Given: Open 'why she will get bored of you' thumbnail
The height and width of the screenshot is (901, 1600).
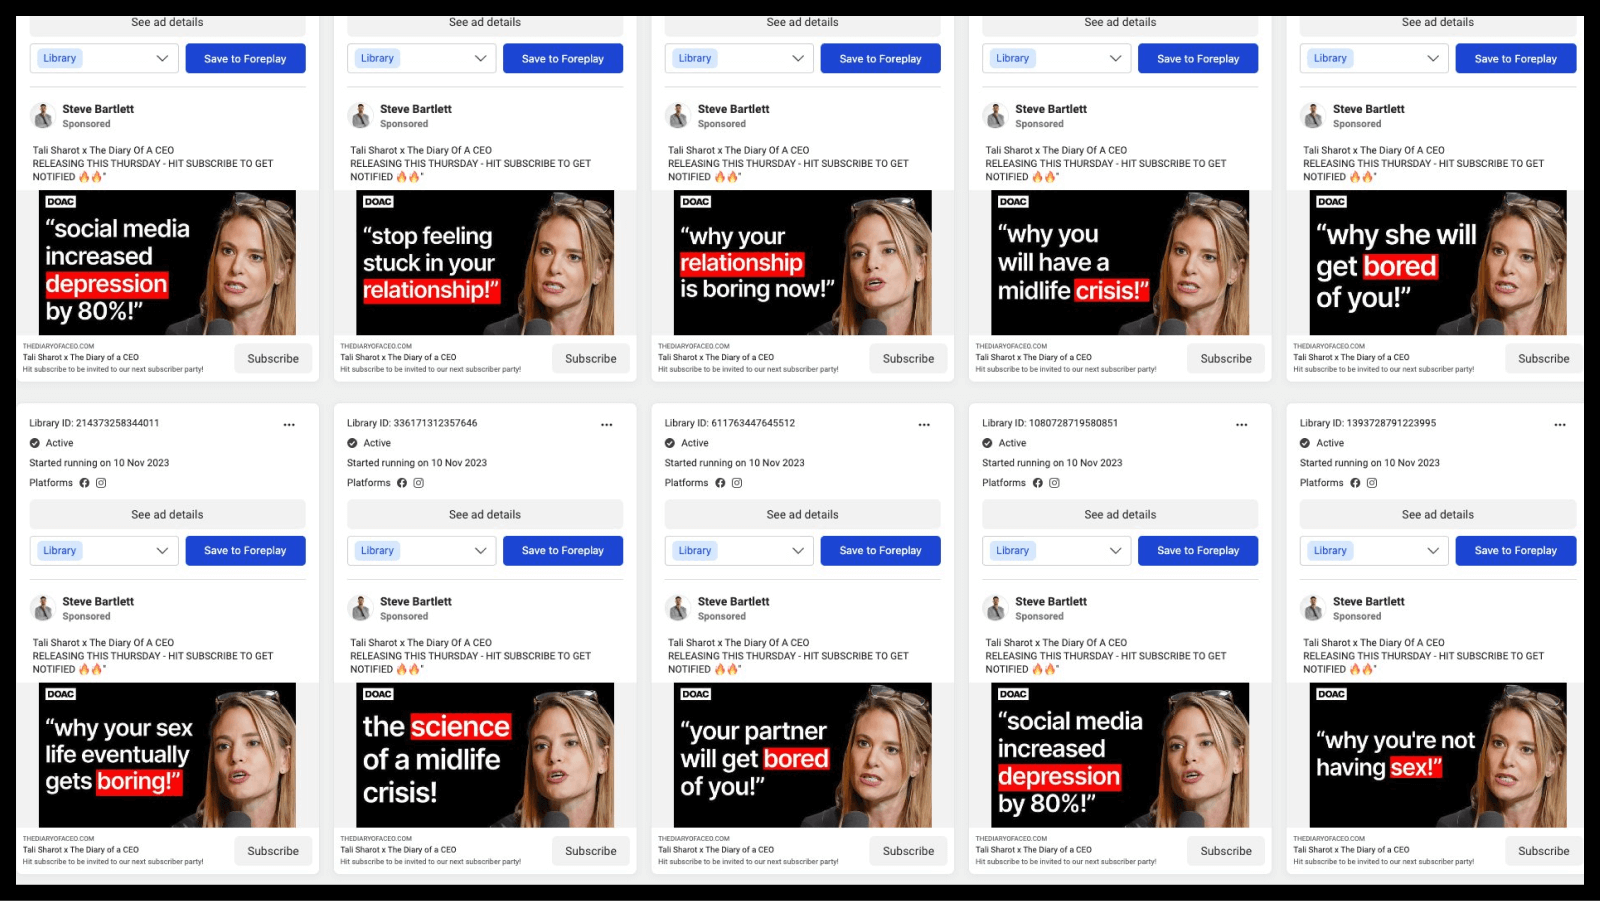Looking at the screenshot, I should (x=1438, y=263).
